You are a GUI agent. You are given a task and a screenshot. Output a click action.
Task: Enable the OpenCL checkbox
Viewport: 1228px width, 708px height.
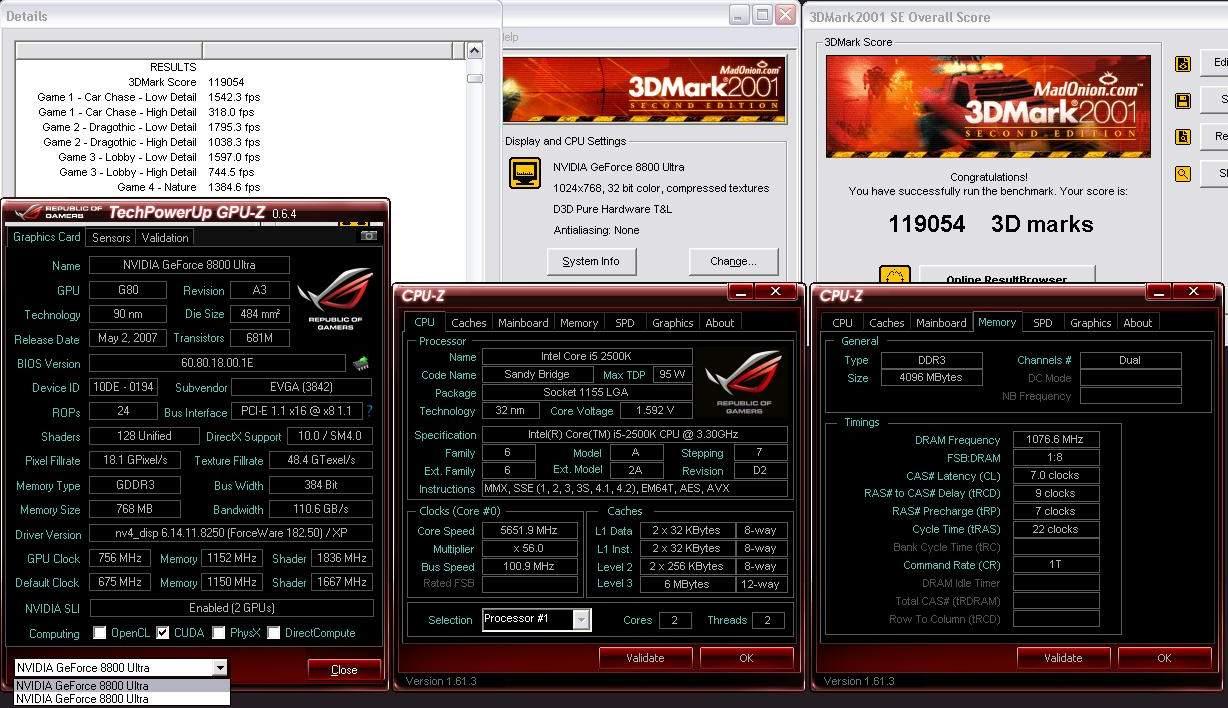tap(99, 633)
